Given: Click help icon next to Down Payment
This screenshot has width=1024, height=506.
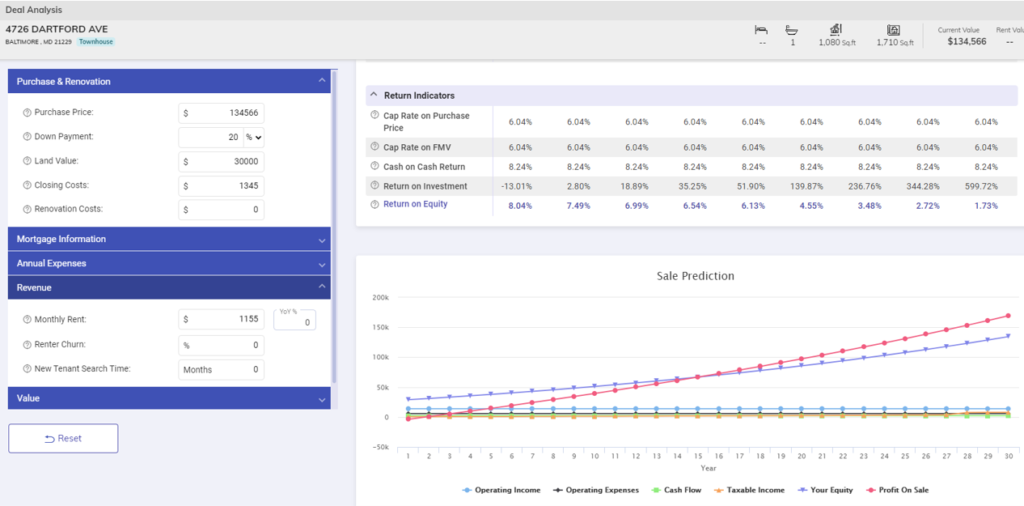Looking at the screenshot, I should tap(27, 137).
